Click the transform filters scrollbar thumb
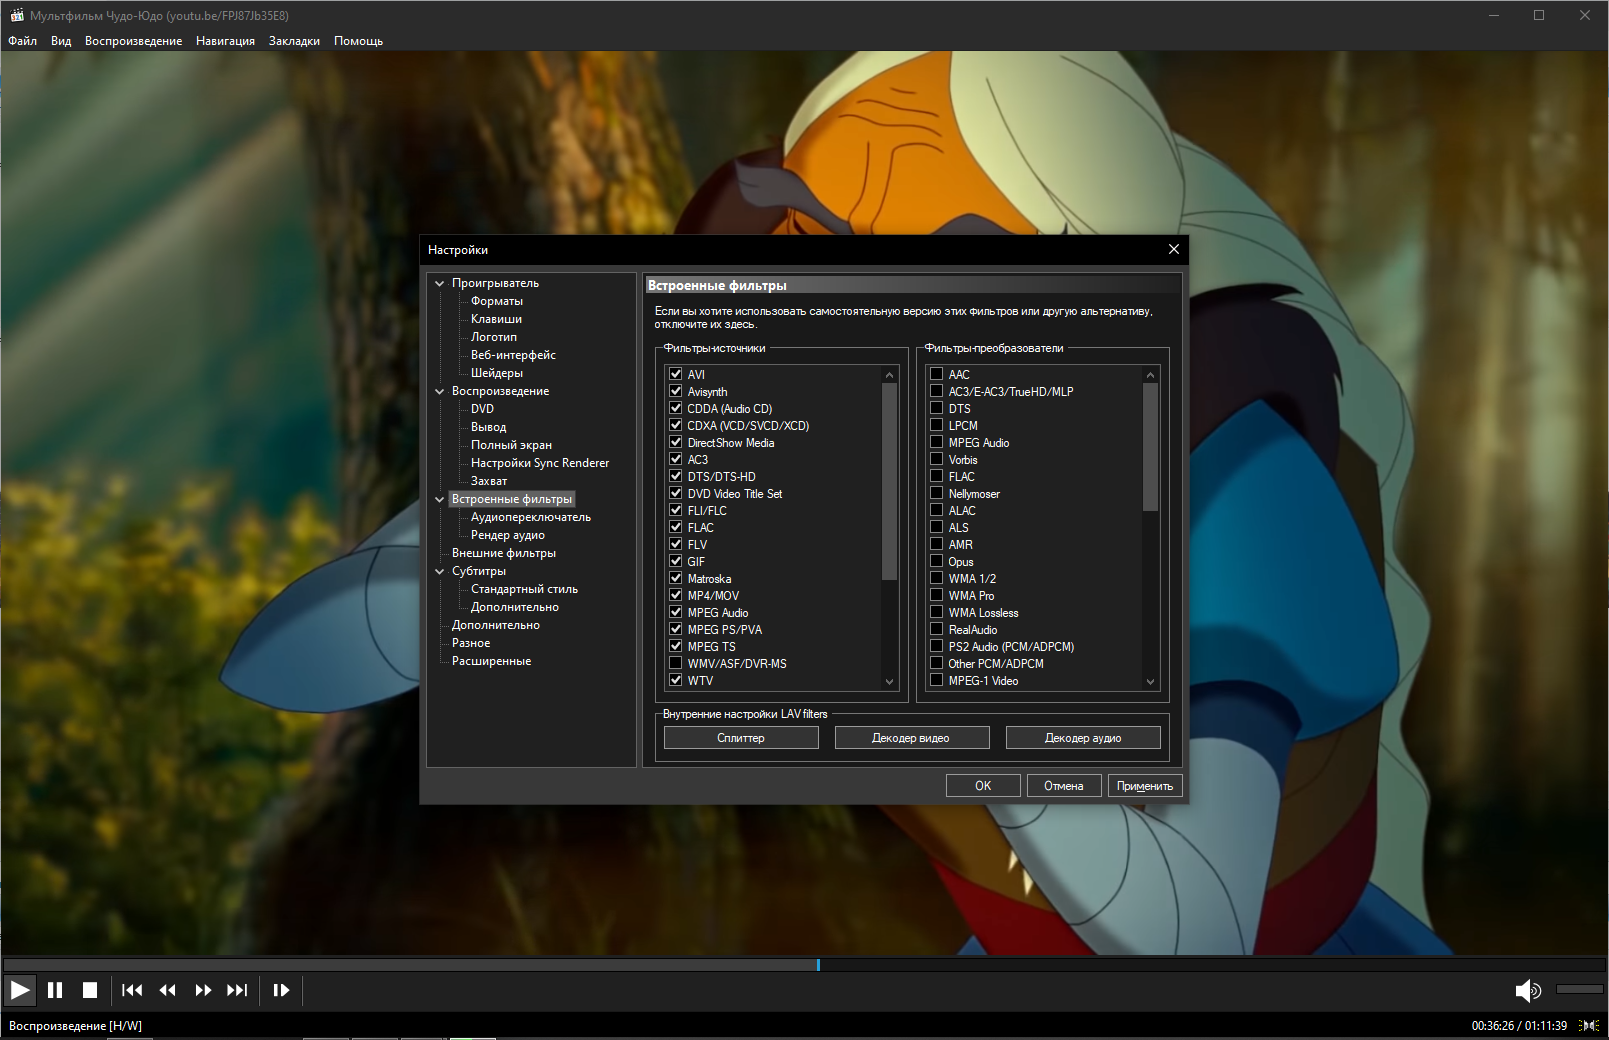The image size is (1609, 1040). (1150, 447)
